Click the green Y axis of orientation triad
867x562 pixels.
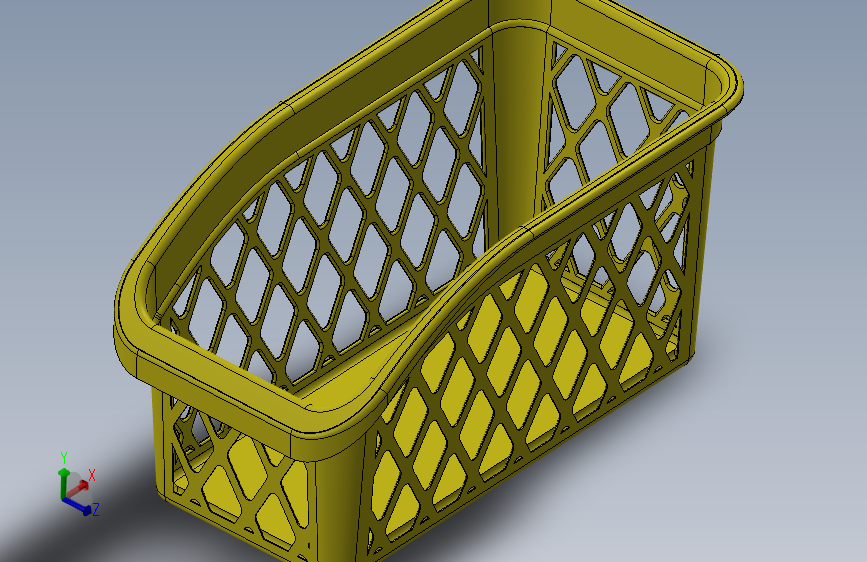pyautogui.click(x=64, y=482)
